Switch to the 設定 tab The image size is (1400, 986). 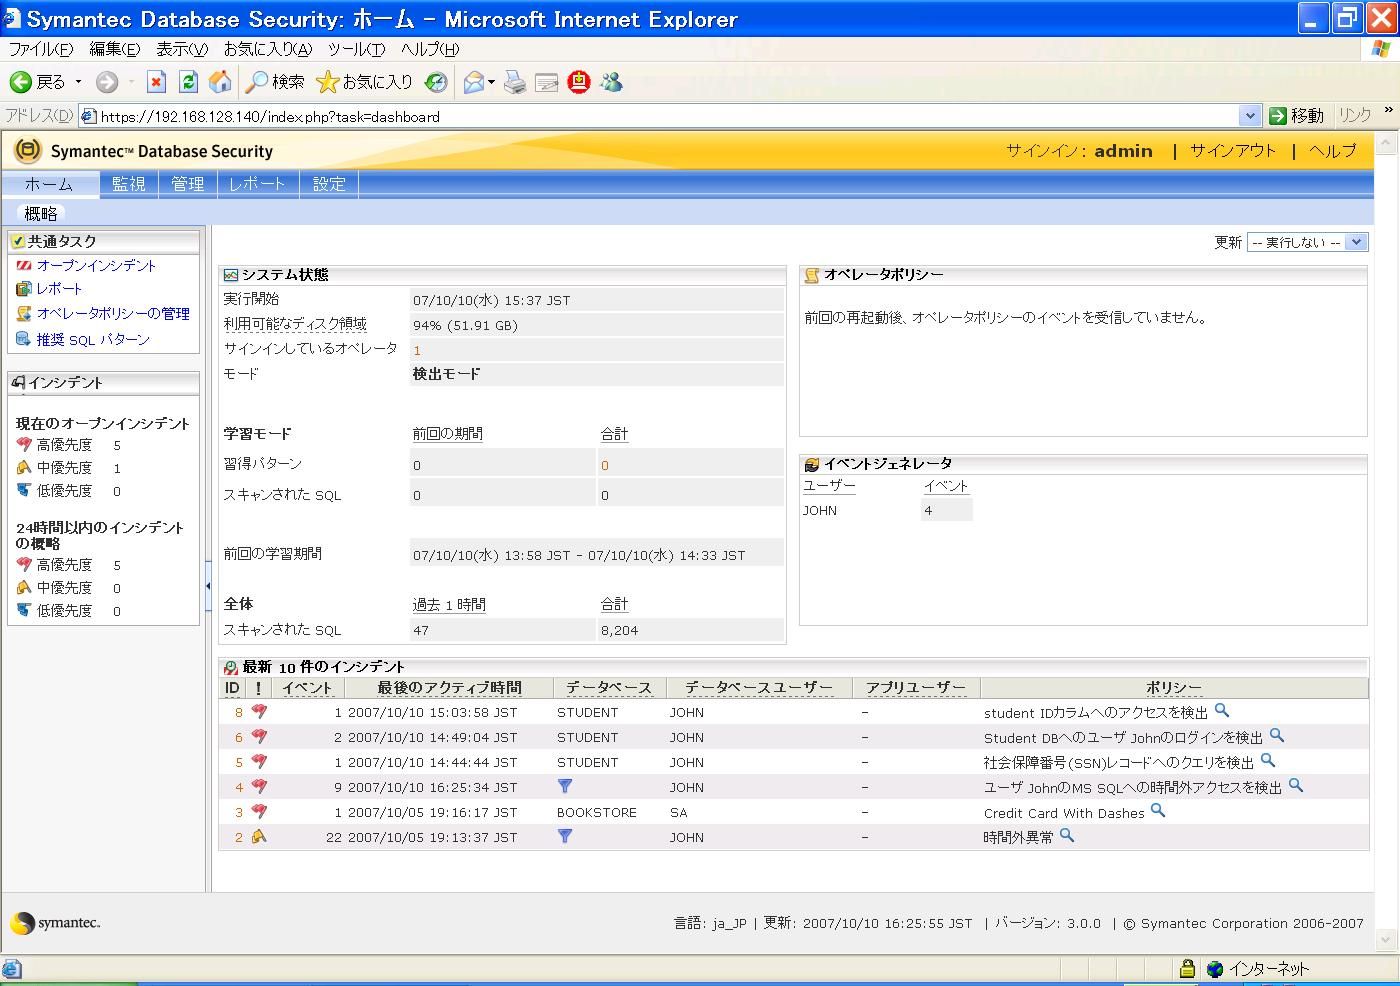(x=329, y=184)
